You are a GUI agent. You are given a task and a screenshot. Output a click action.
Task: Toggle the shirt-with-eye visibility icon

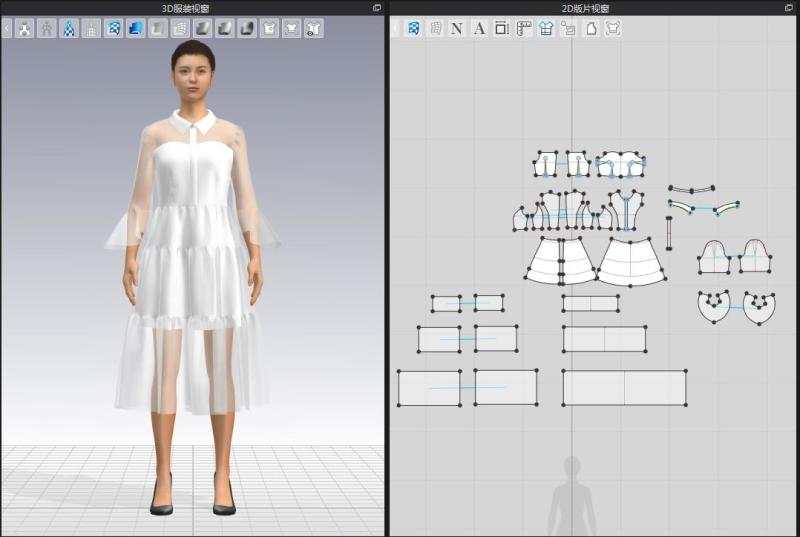[313, 29]
